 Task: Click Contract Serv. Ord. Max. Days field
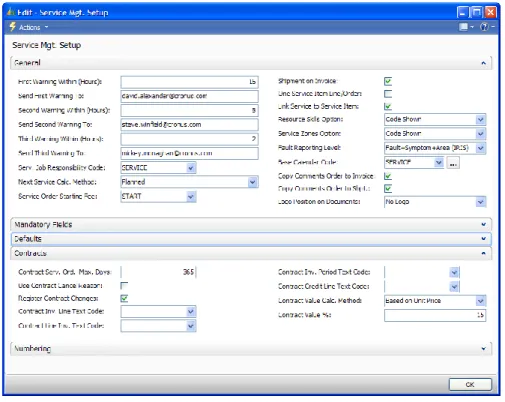click(x=158, y=272)
